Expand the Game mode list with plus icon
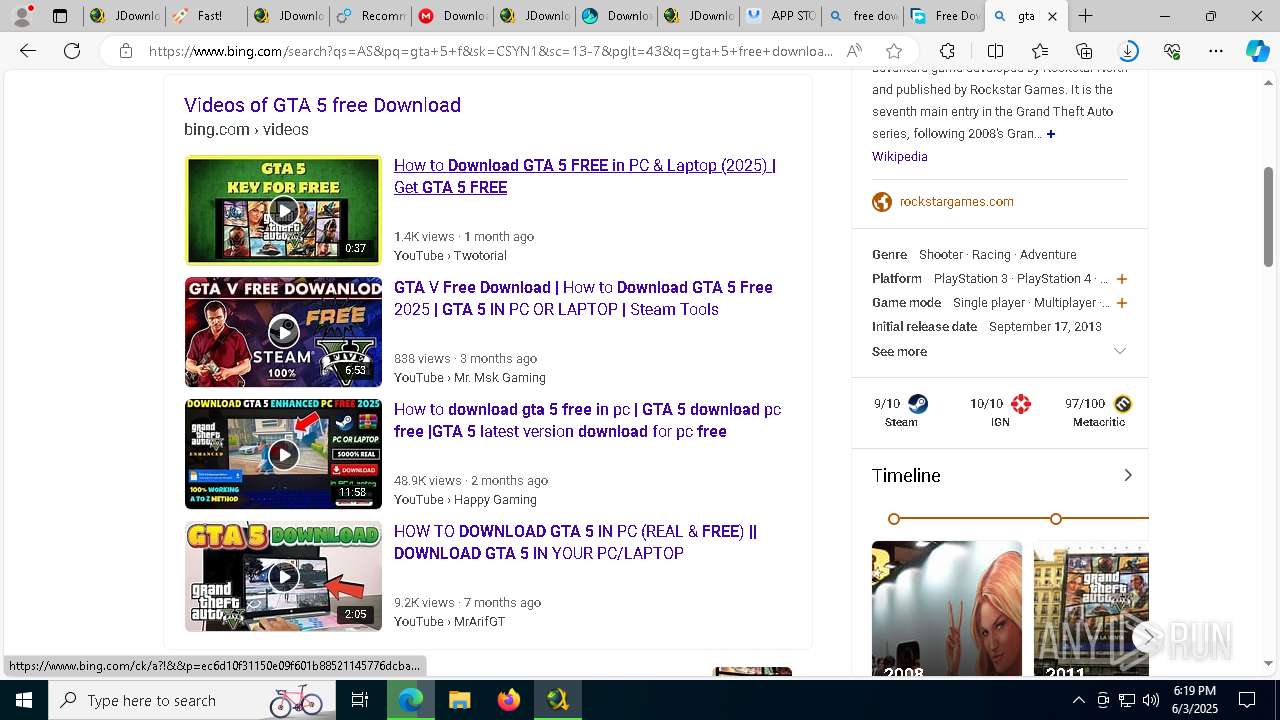Screen dimensions: 1280x720 click(1122, 303)
